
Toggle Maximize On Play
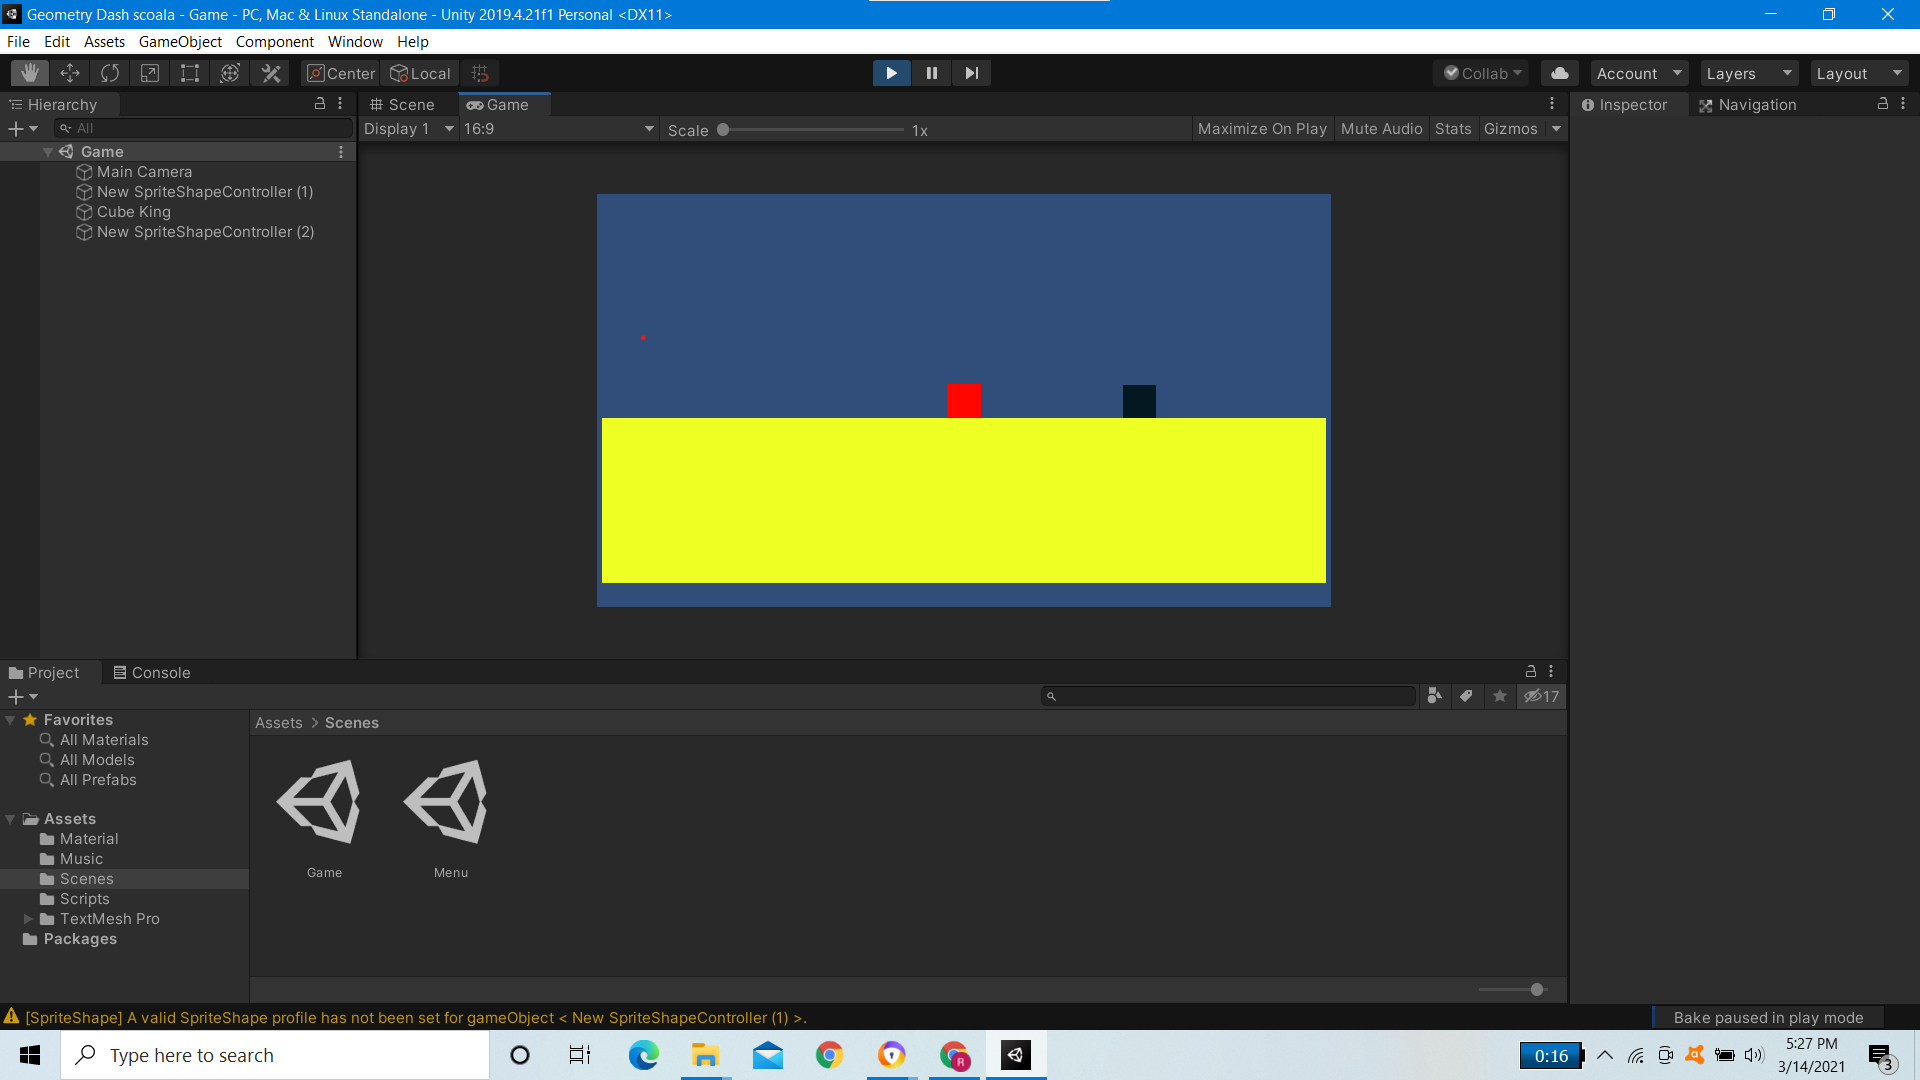click(x=1262, y=129)
